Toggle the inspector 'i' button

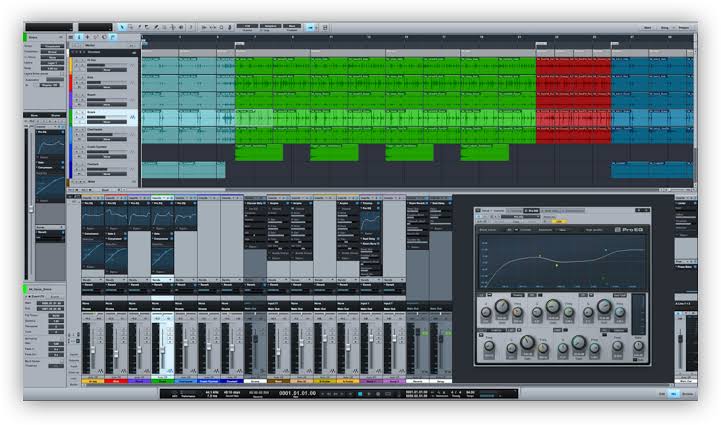tap(79, 37)
